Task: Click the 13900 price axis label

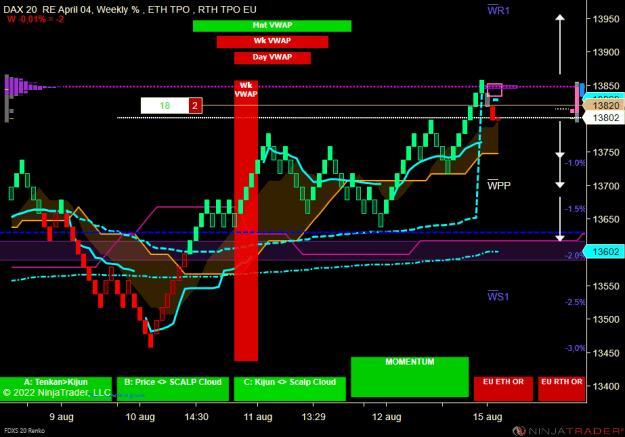Action: pyautogui.click(x=606, y=52)
